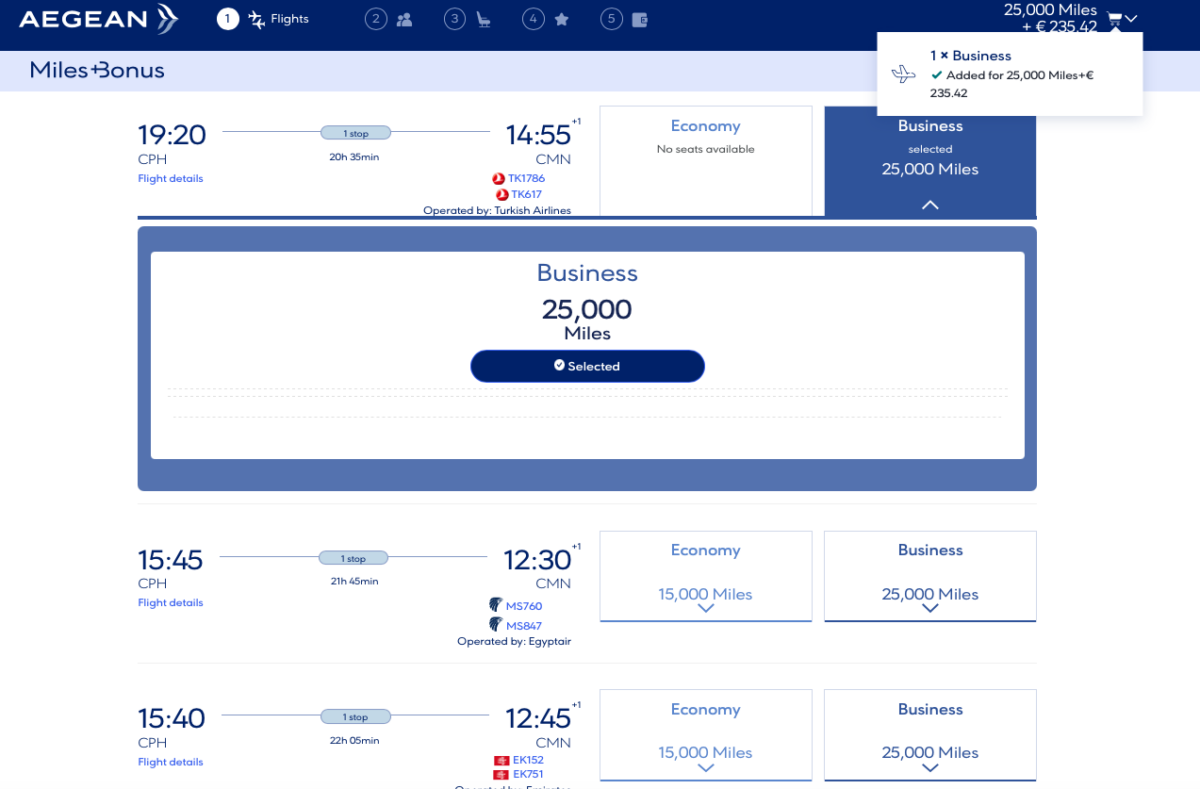
Task: Click '1 × Business' in cart popup
Action: point(970,56)
